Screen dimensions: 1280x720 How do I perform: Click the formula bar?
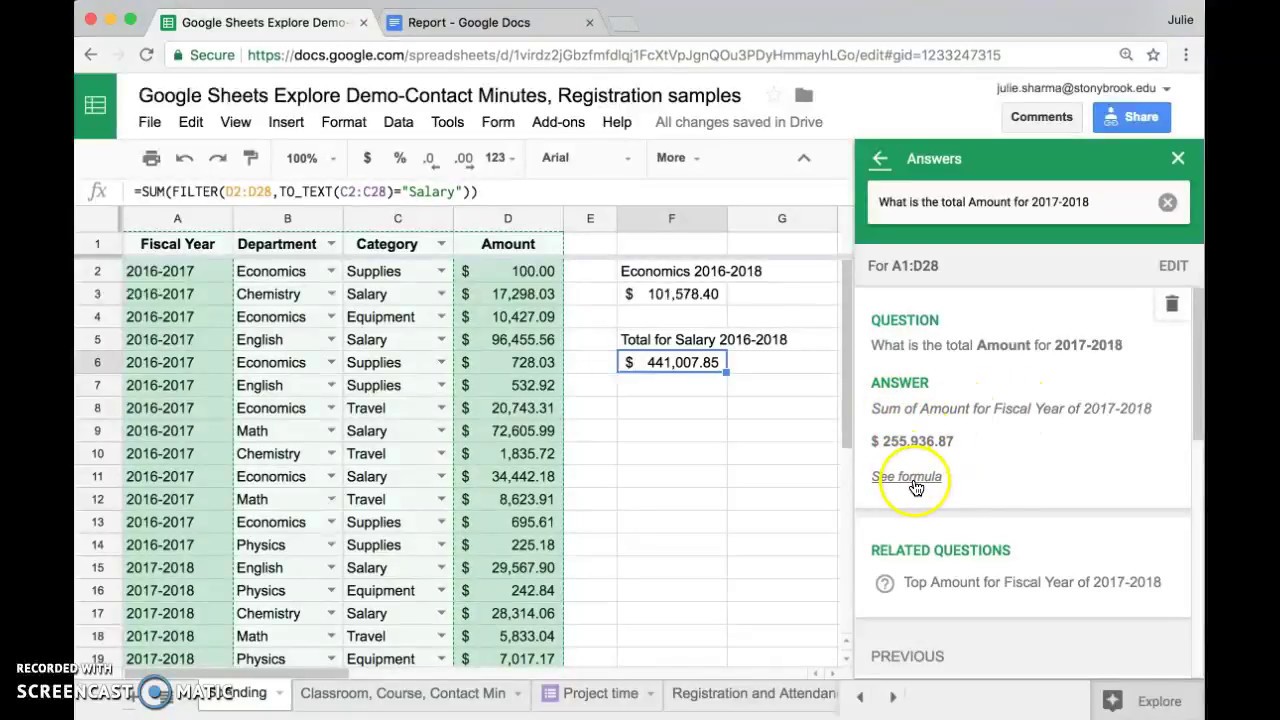pos(480,191)
